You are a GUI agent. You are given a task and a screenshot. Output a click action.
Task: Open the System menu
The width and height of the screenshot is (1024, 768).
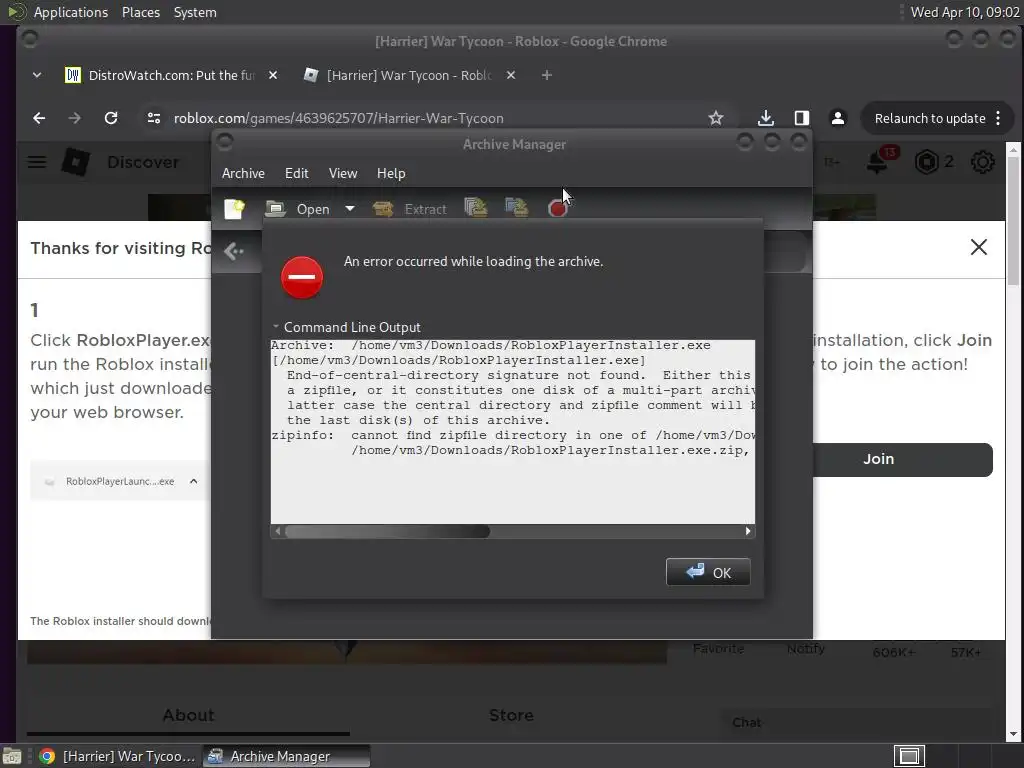point(195,12)
